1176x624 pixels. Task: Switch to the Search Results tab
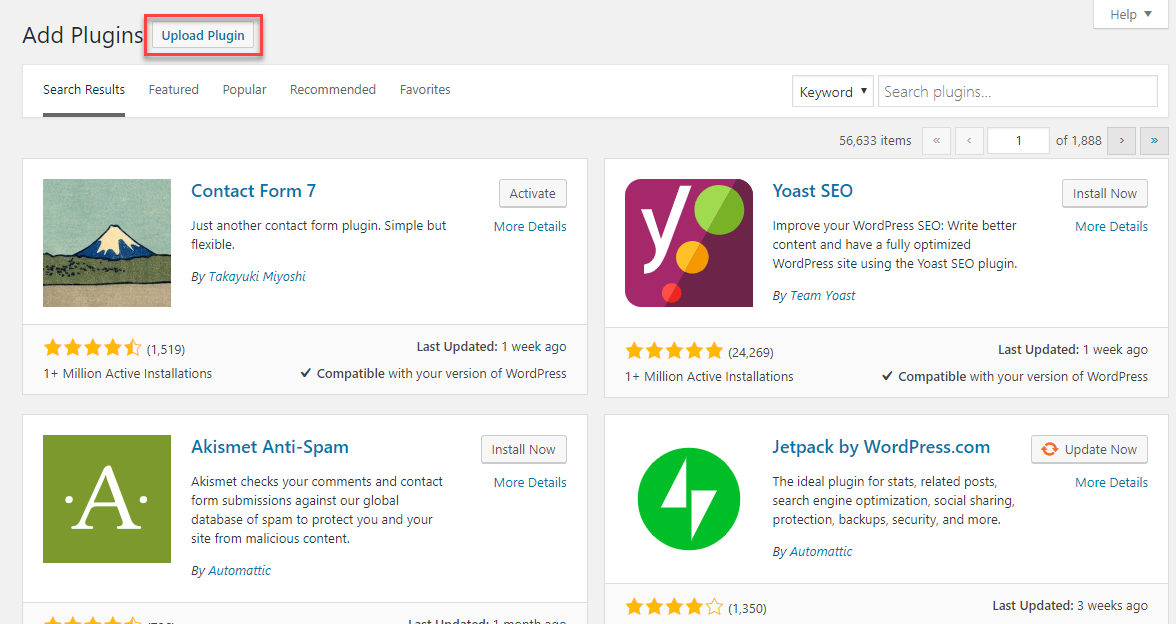(84, 90)
